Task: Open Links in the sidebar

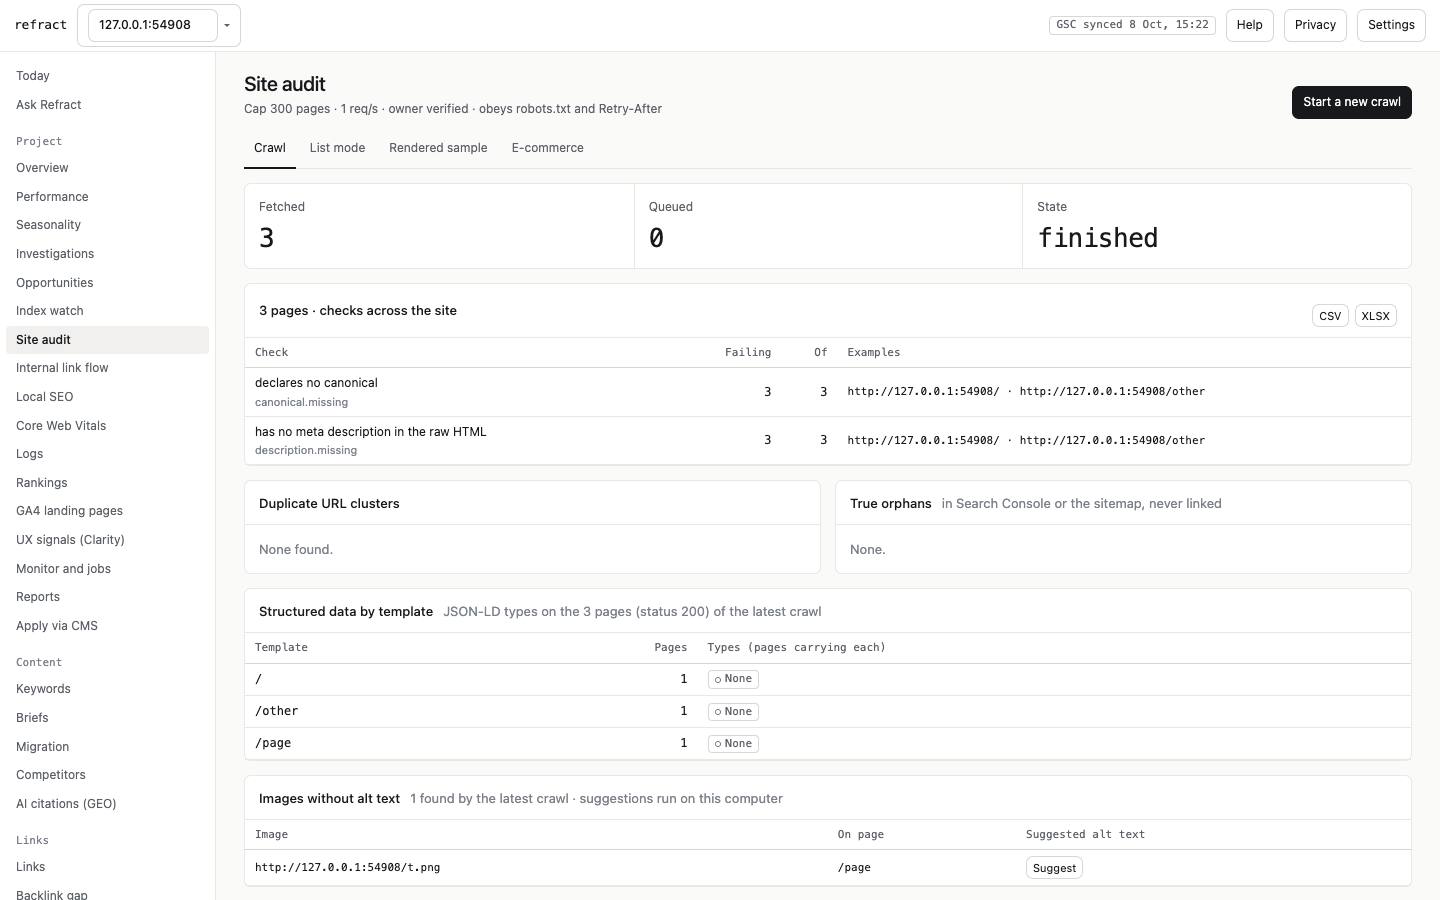Action: [107, 867]
